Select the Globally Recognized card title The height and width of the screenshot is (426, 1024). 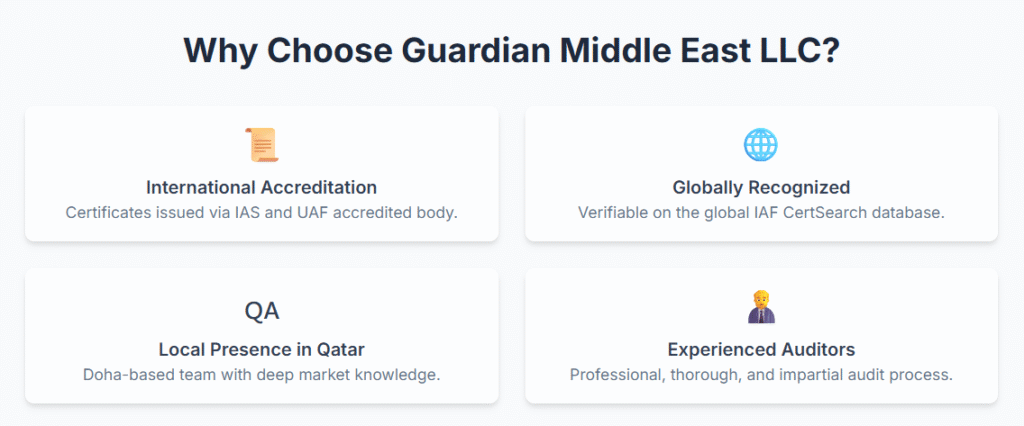(761, 187)
